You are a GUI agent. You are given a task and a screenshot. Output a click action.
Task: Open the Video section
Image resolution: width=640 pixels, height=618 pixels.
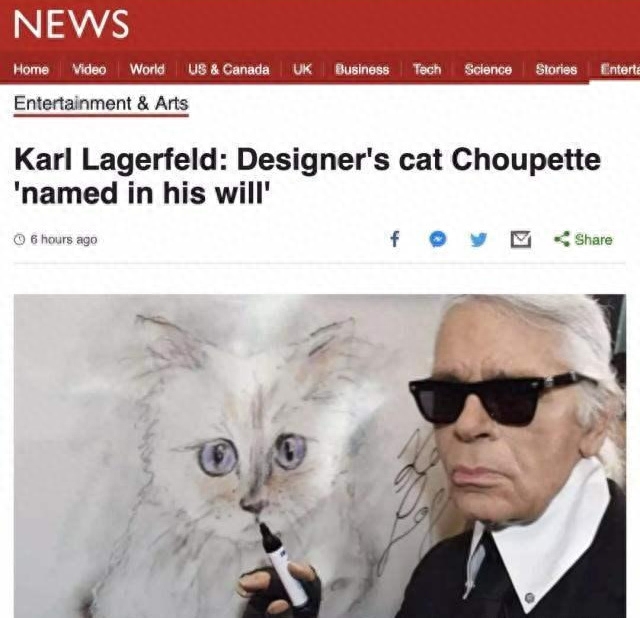[x=89, y=69]
